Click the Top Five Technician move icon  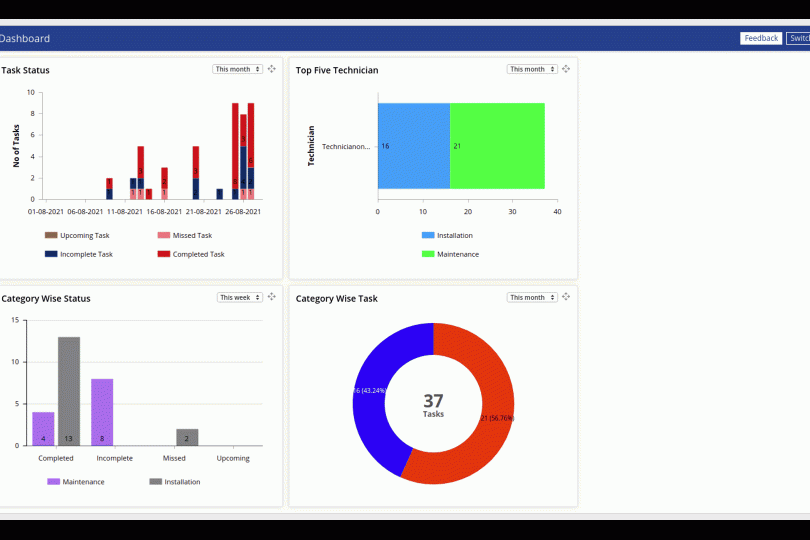click(566, 69)
